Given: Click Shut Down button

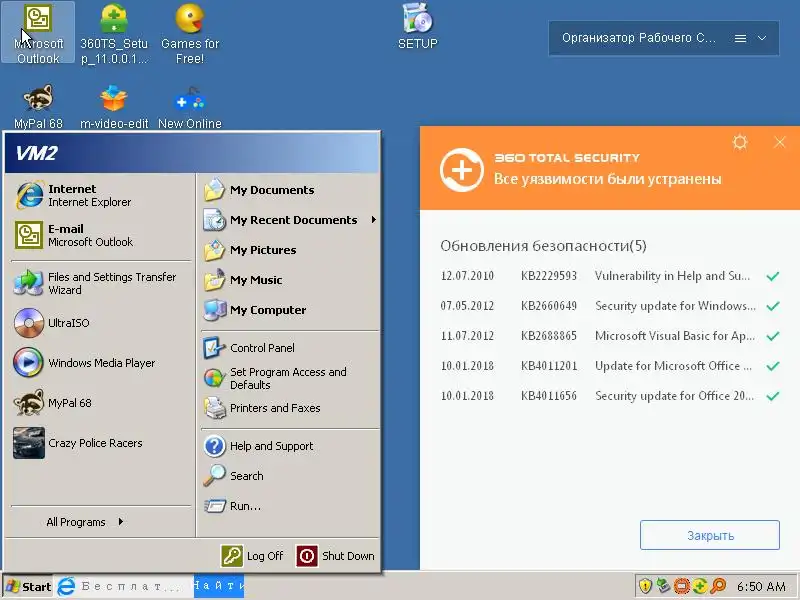Looking at the screenshot, I should click(x=336, y=556).
